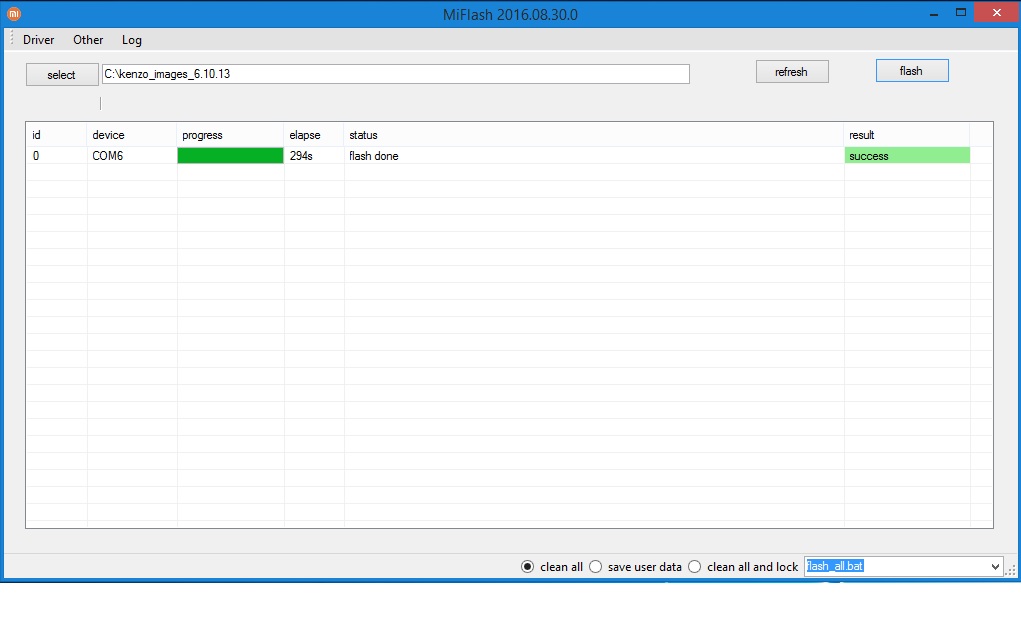Click the device column header

(x=132, y=135)
